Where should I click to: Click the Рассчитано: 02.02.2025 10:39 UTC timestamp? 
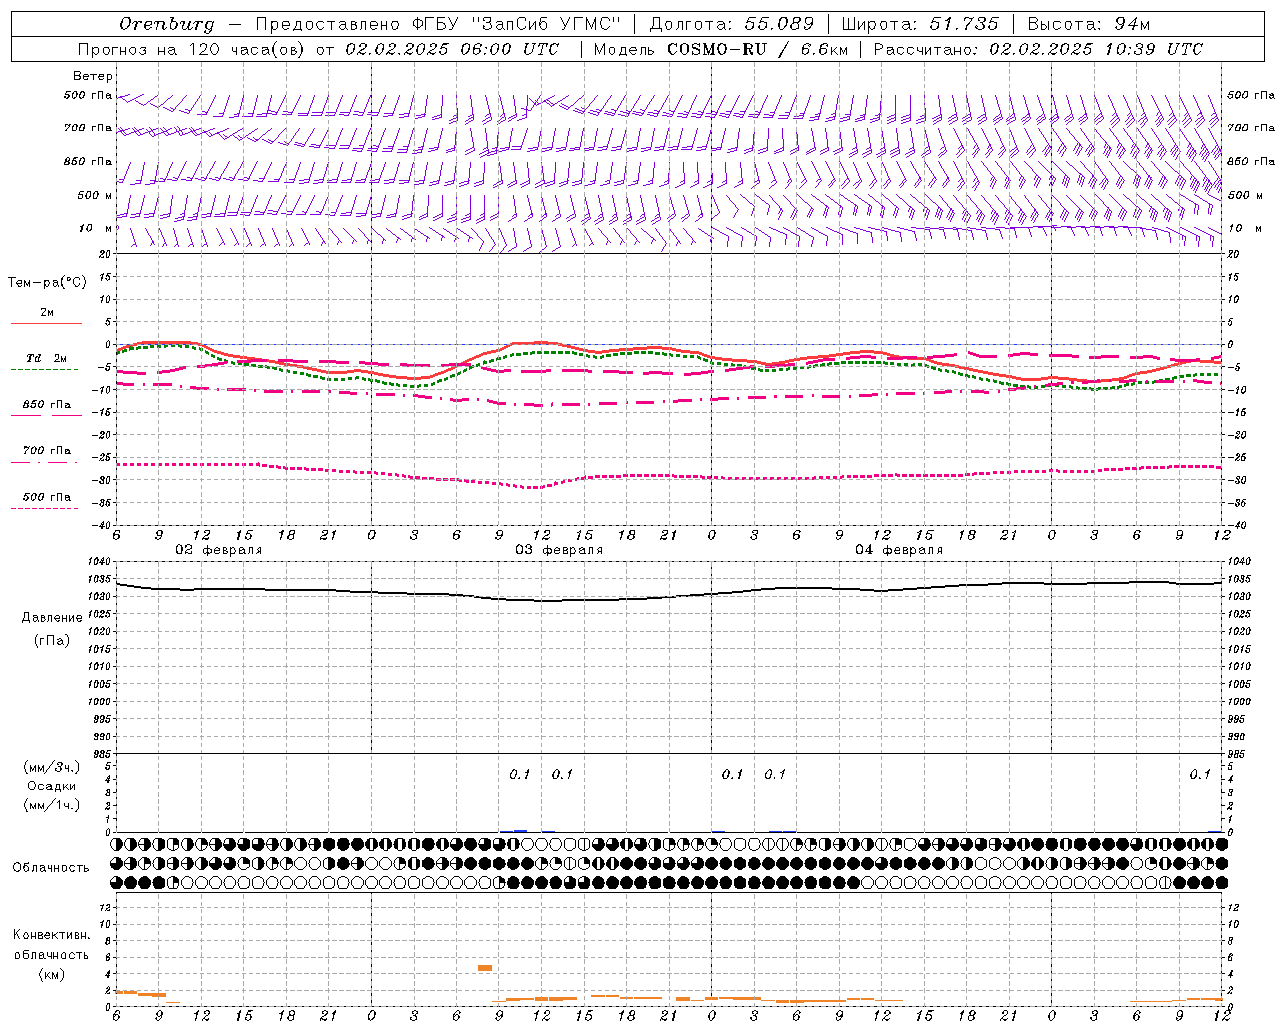coord(1039,49)
